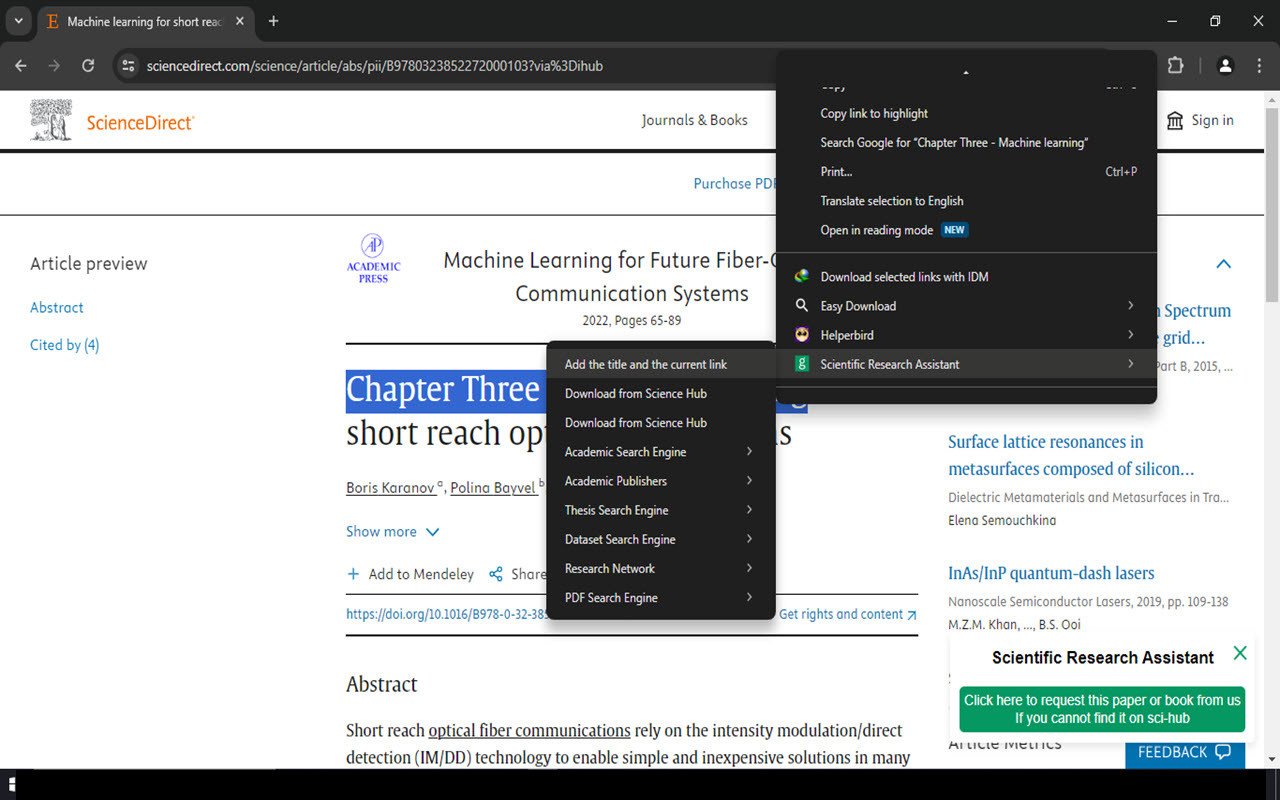The height and width of the screenshot is (800, 1280).
Task: Click the Share icon under the title
Action: tap(496, 574)
